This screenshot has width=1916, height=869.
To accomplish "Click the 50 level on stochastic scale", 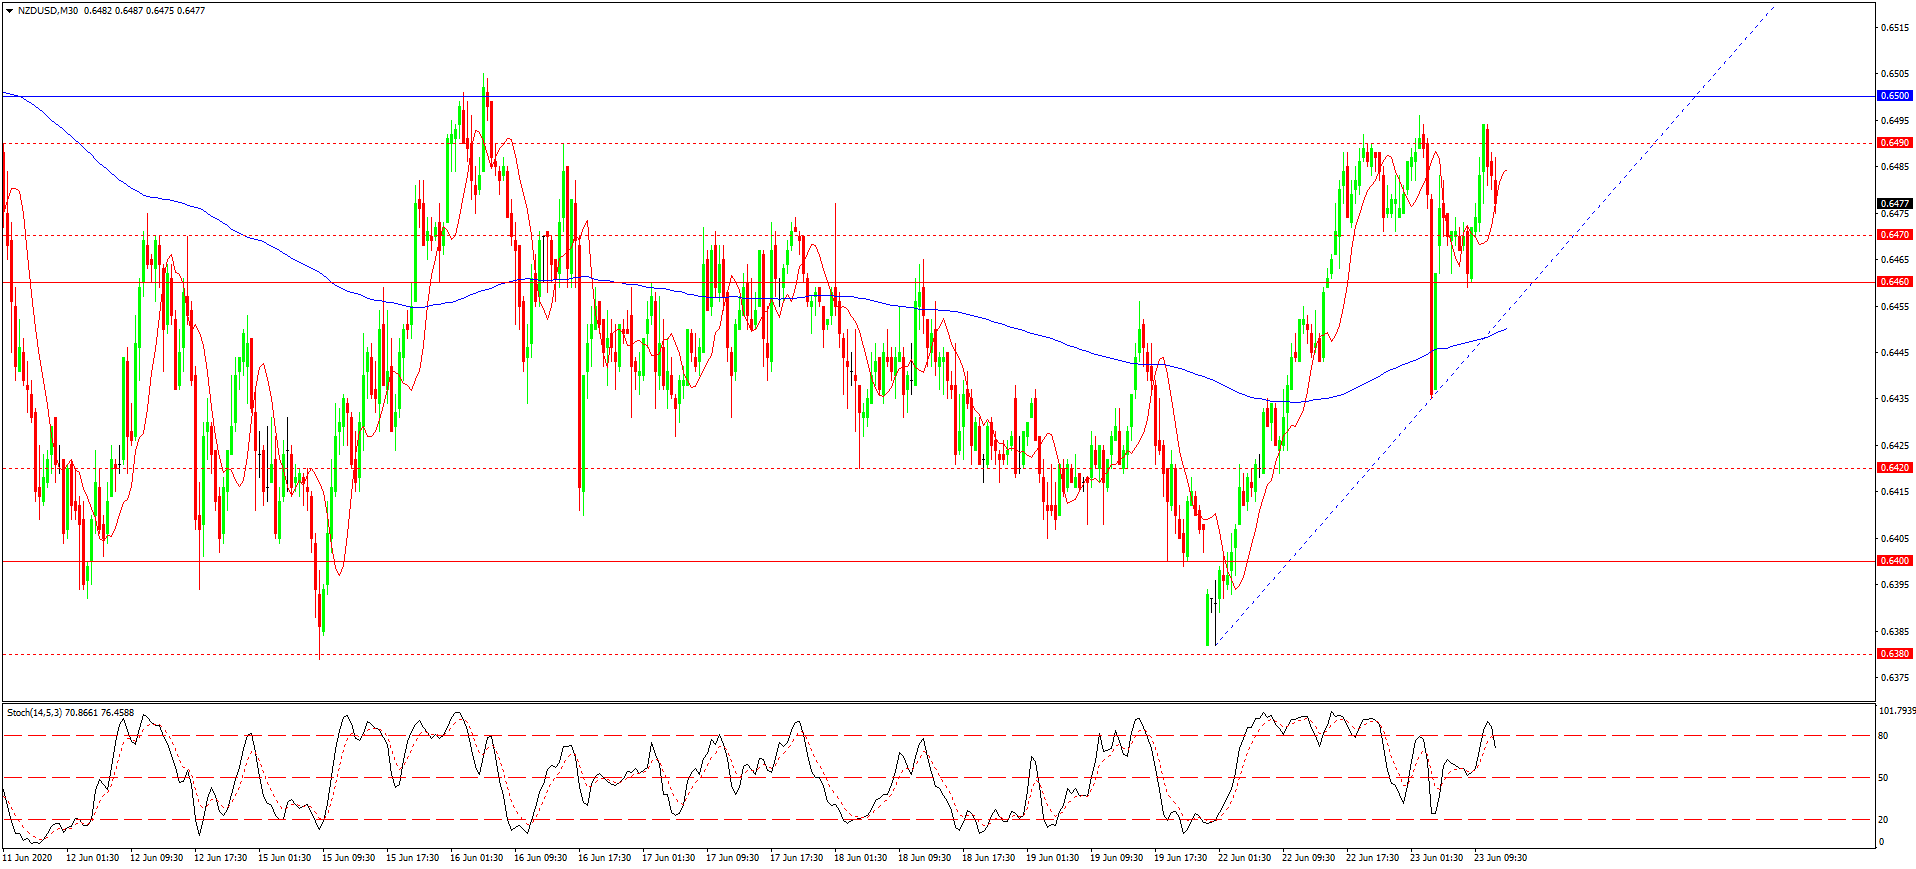I will pos(1883,778).
